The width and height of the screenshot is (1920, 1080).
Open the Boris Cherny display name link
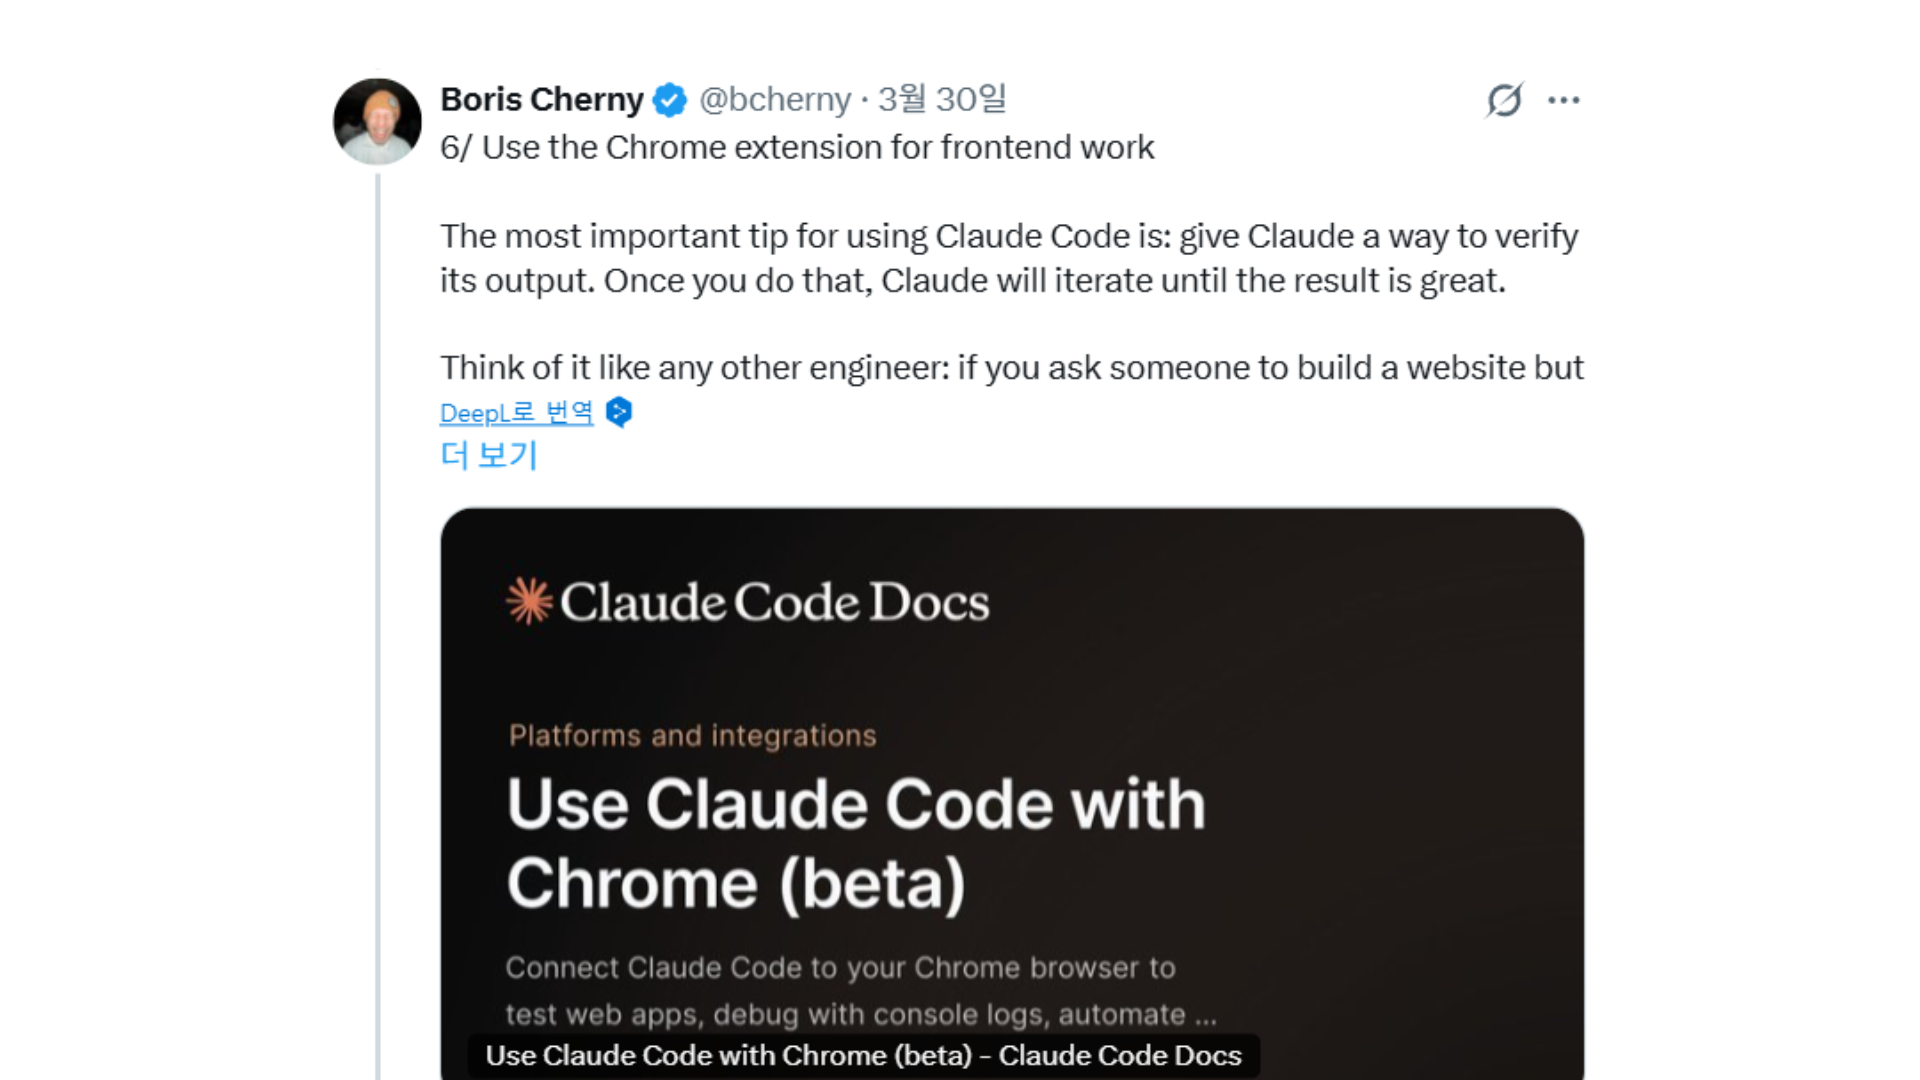[x=541, y=100]
